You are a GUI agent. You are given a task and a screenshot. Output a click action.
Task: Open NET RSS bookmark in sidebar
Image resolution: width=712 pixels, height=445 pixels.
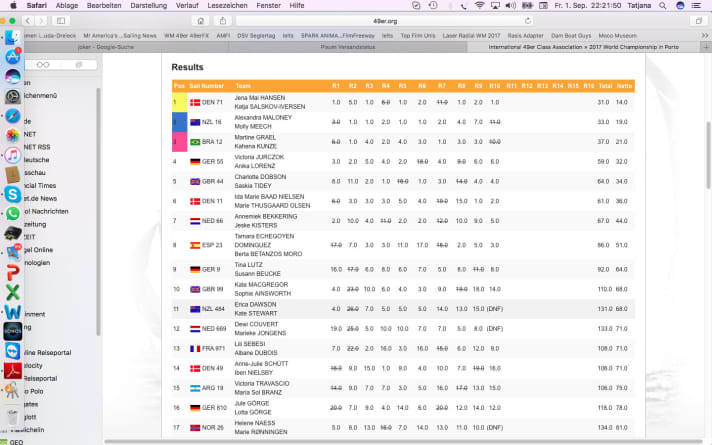pyautogui.click(x=37, y=147)
